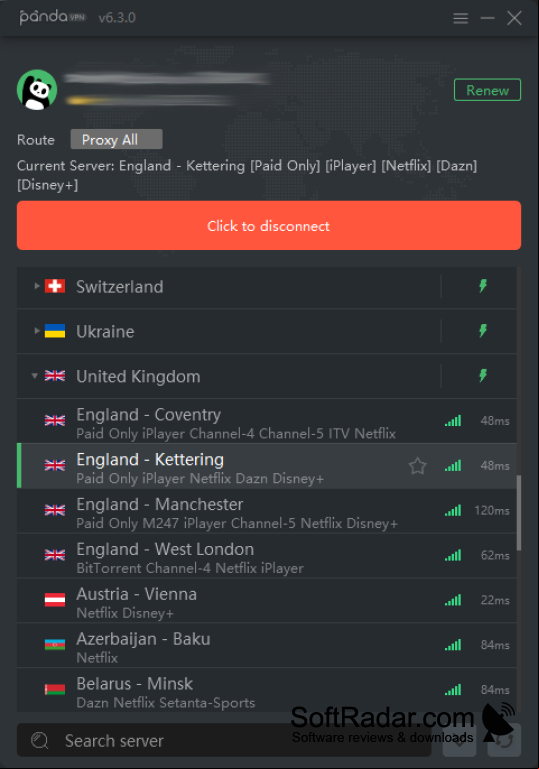Image resolution: width=539 pixels, height=769 pixels.
Task: Click the server list vertical scrollbar
Action: tap(519, 513)
